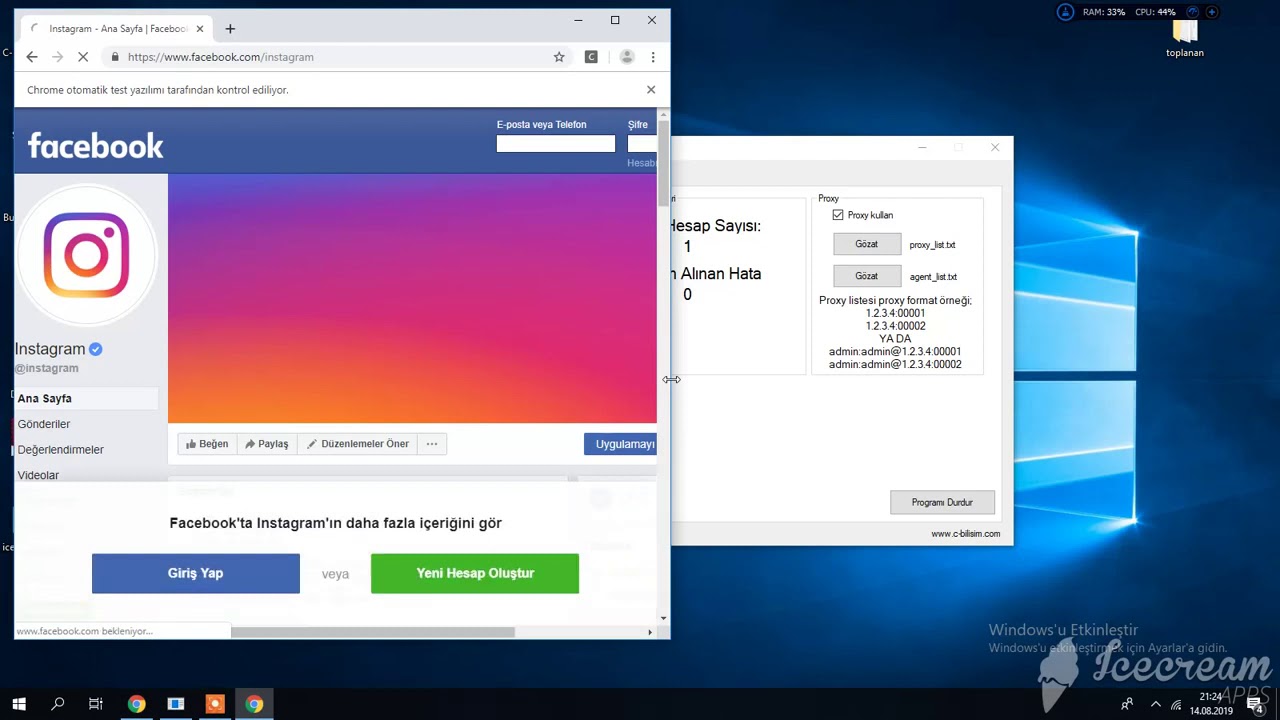Click the Programı Durdur button

coord(942,502)
